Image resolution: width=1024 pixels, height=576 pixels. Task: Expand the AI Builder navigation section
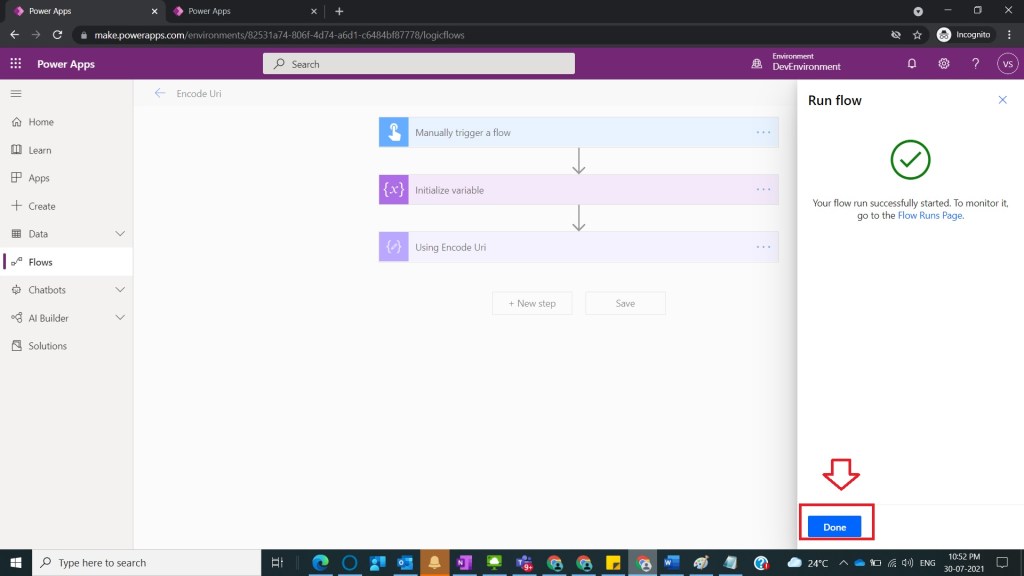[x=120, y=318]
